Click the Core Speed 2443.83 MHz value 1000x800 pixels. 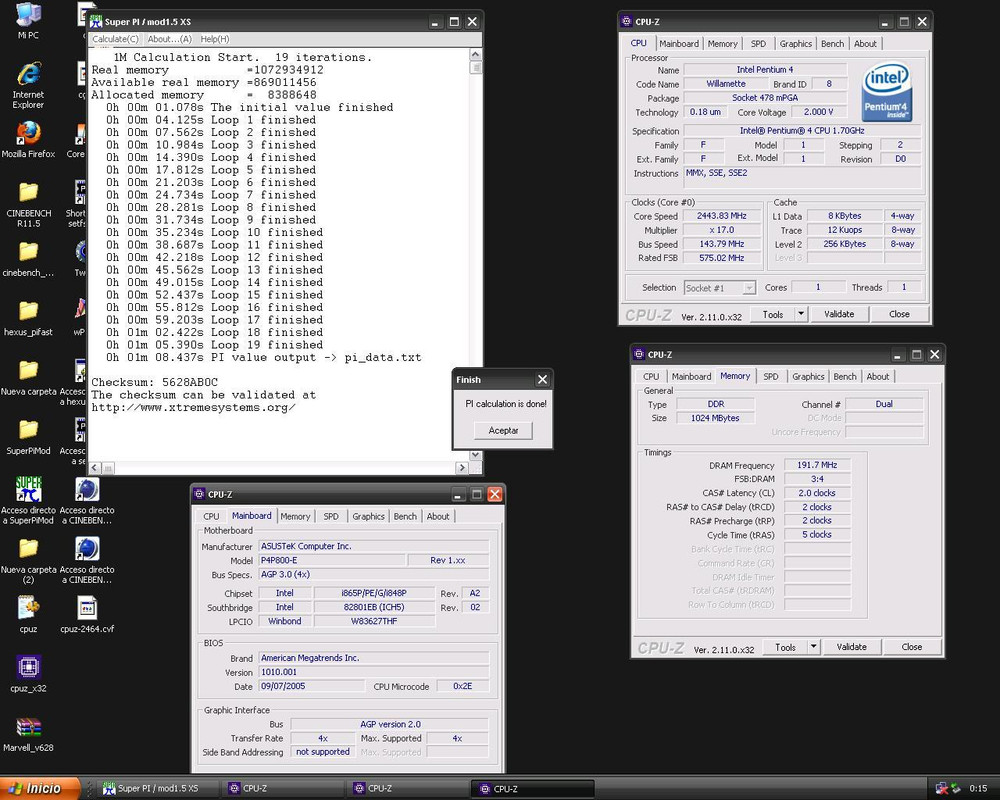[x=722, y=216]
